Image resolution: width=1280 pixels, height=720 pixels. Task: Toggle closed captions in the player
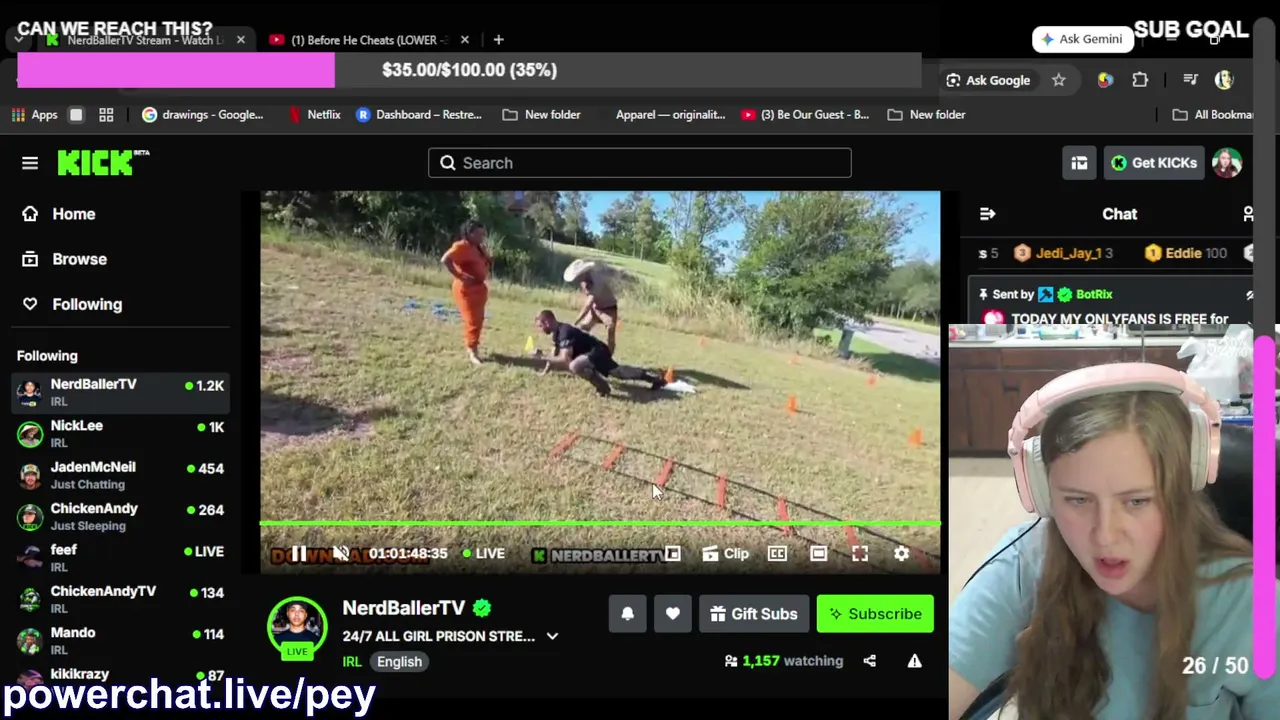777,553
